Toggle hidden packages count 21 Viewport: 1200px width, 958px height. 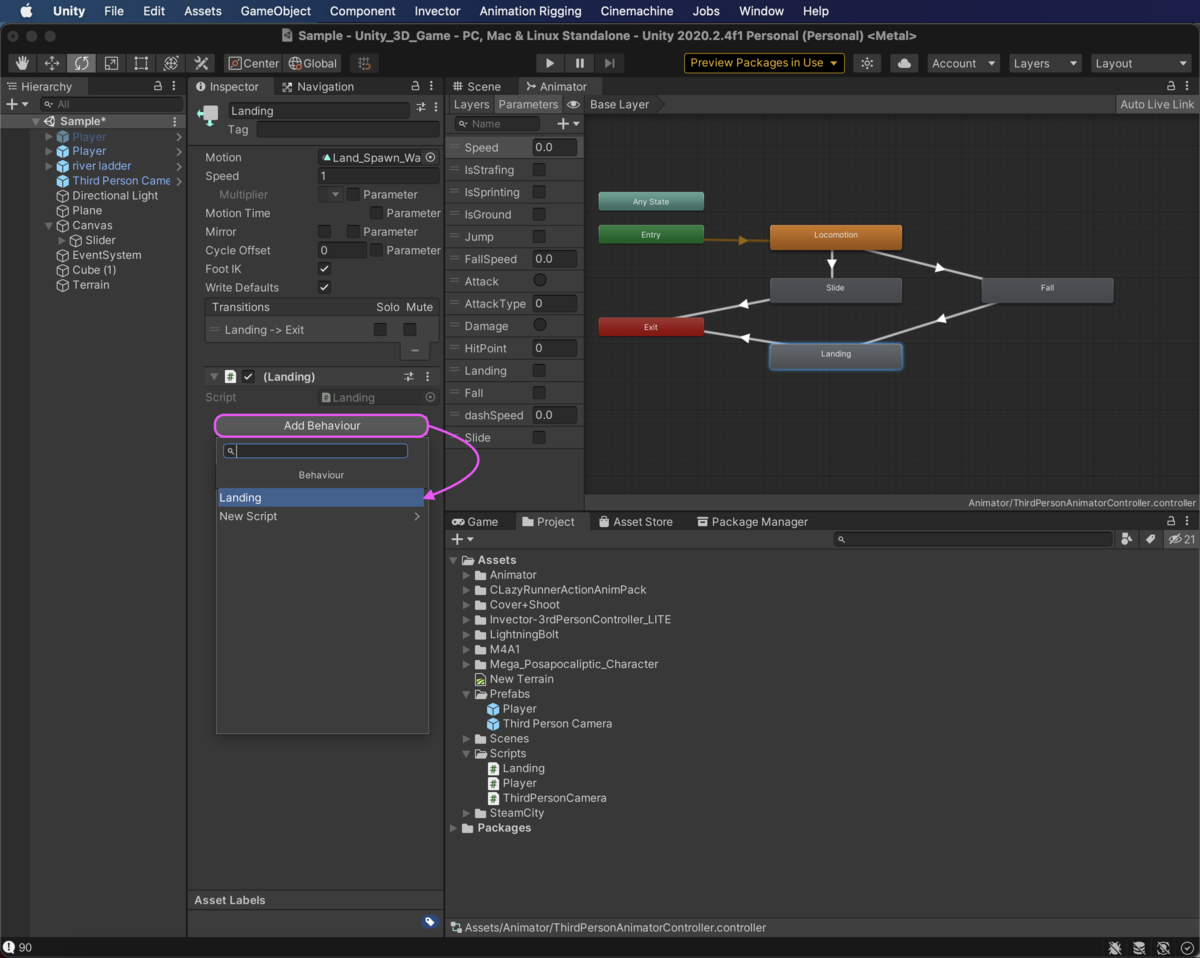1182,539
